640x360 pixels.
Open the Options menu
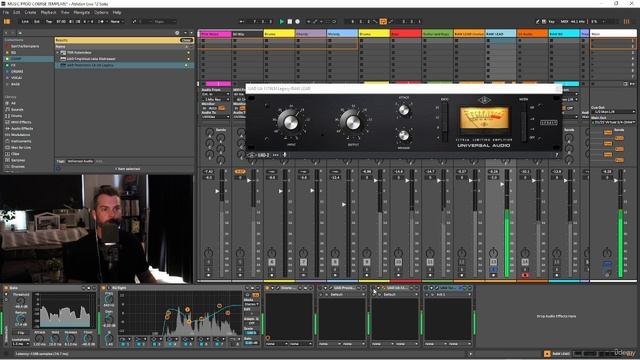coord(101,12)
